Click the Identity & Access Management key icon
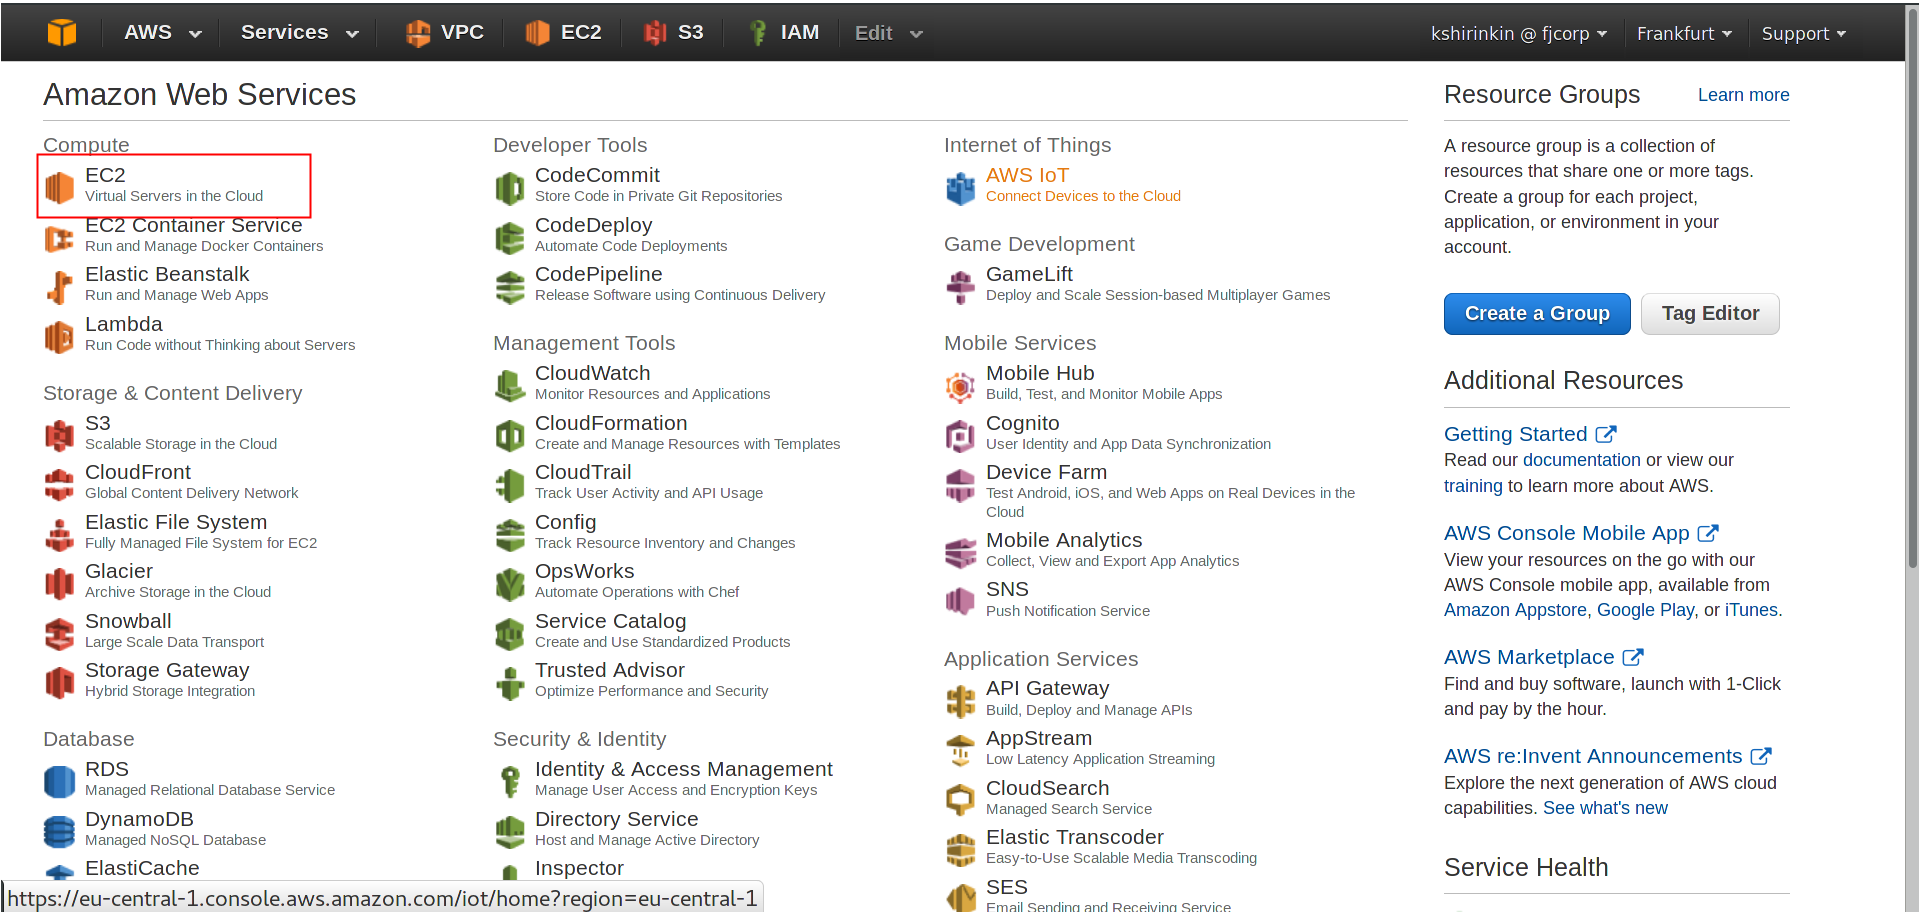This screenshot has width=1919, height=912. coord(510,782)
